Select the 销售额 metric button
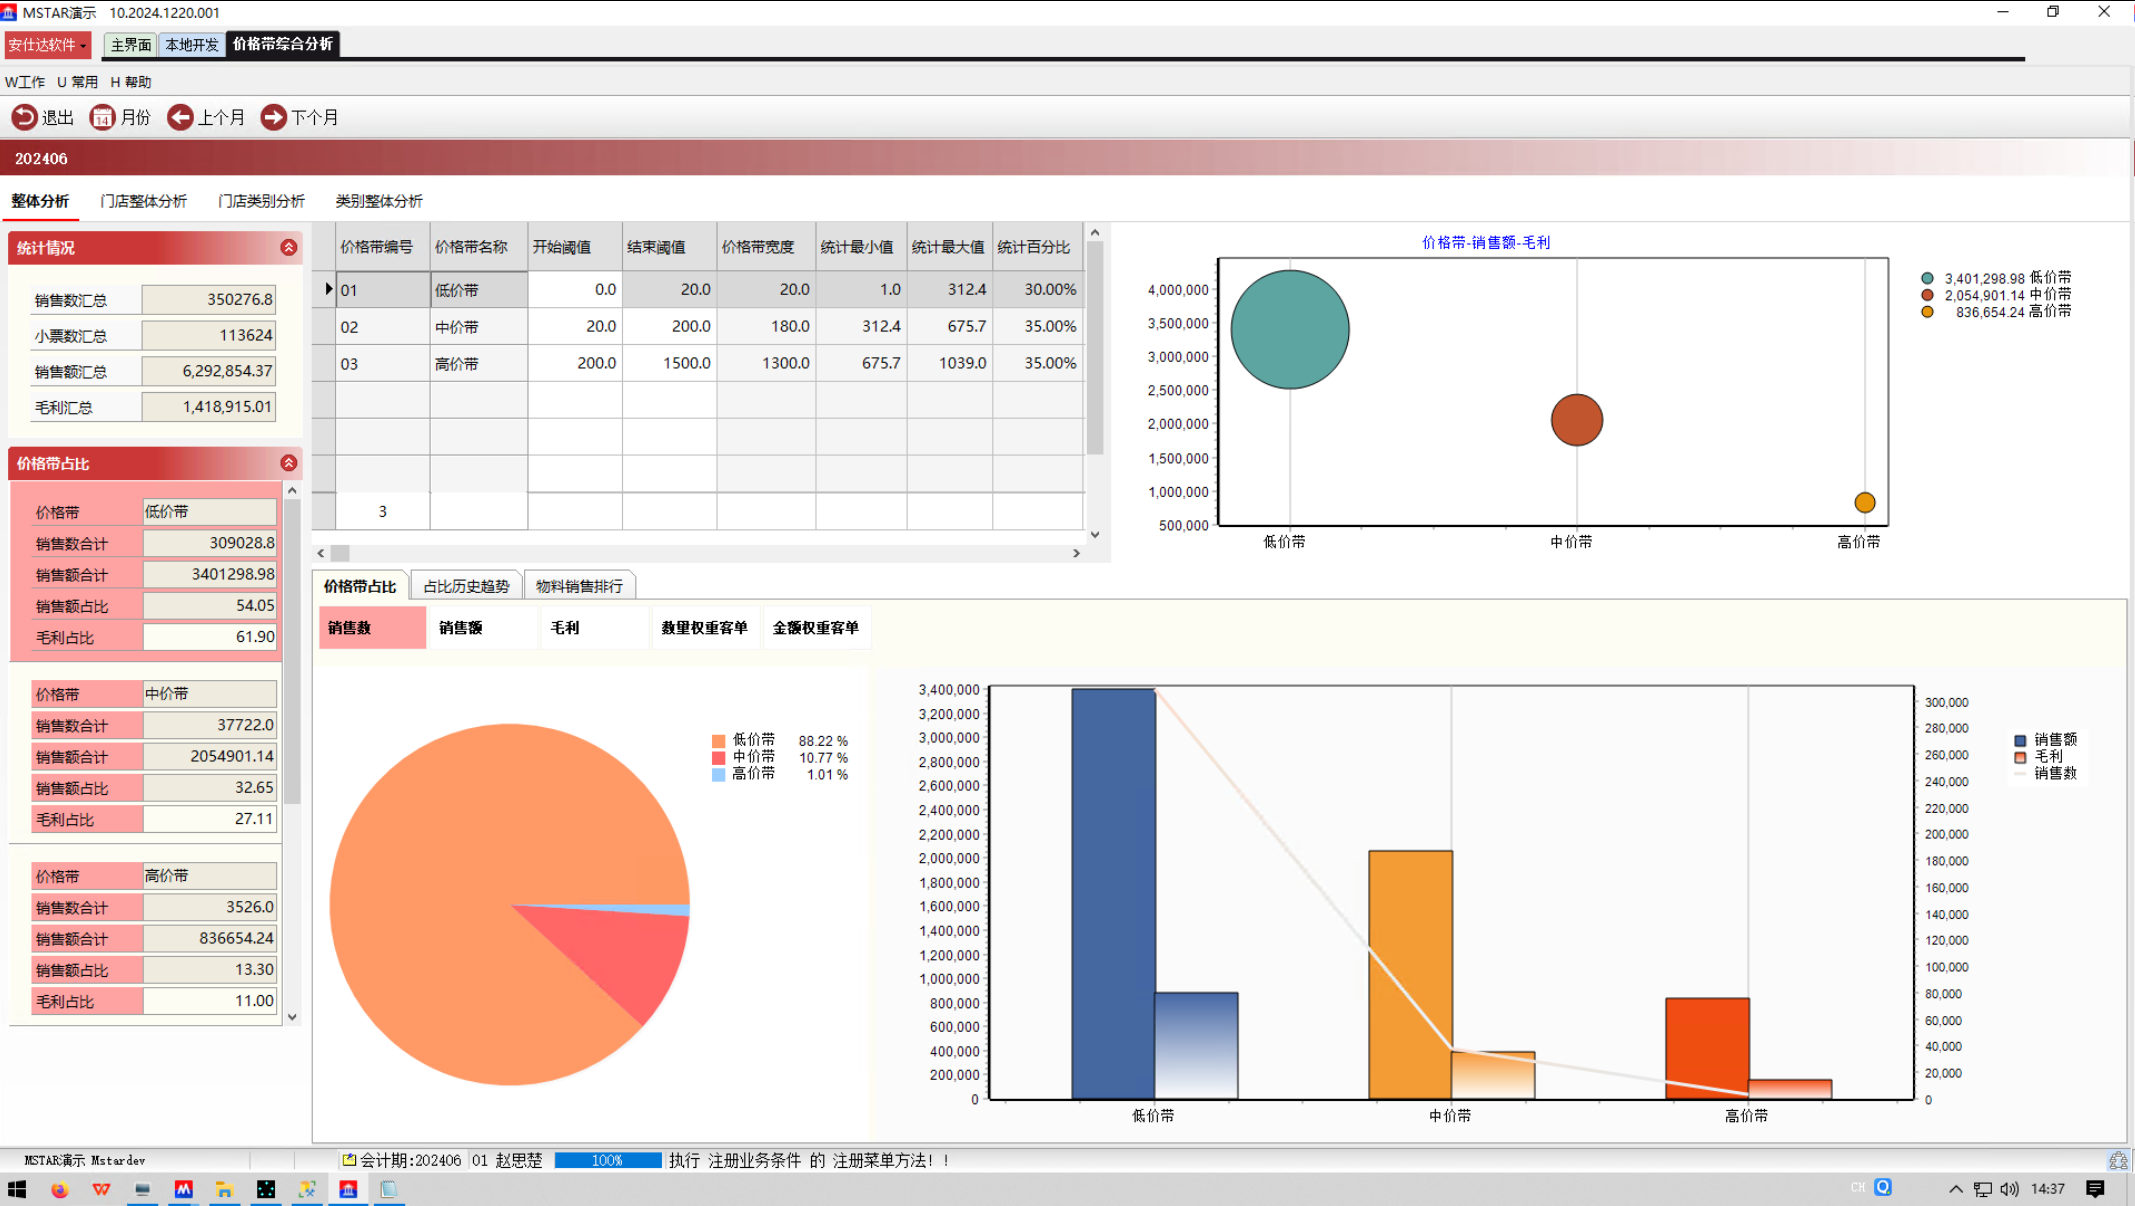The image size is (2135, 1206). (482, 628)
